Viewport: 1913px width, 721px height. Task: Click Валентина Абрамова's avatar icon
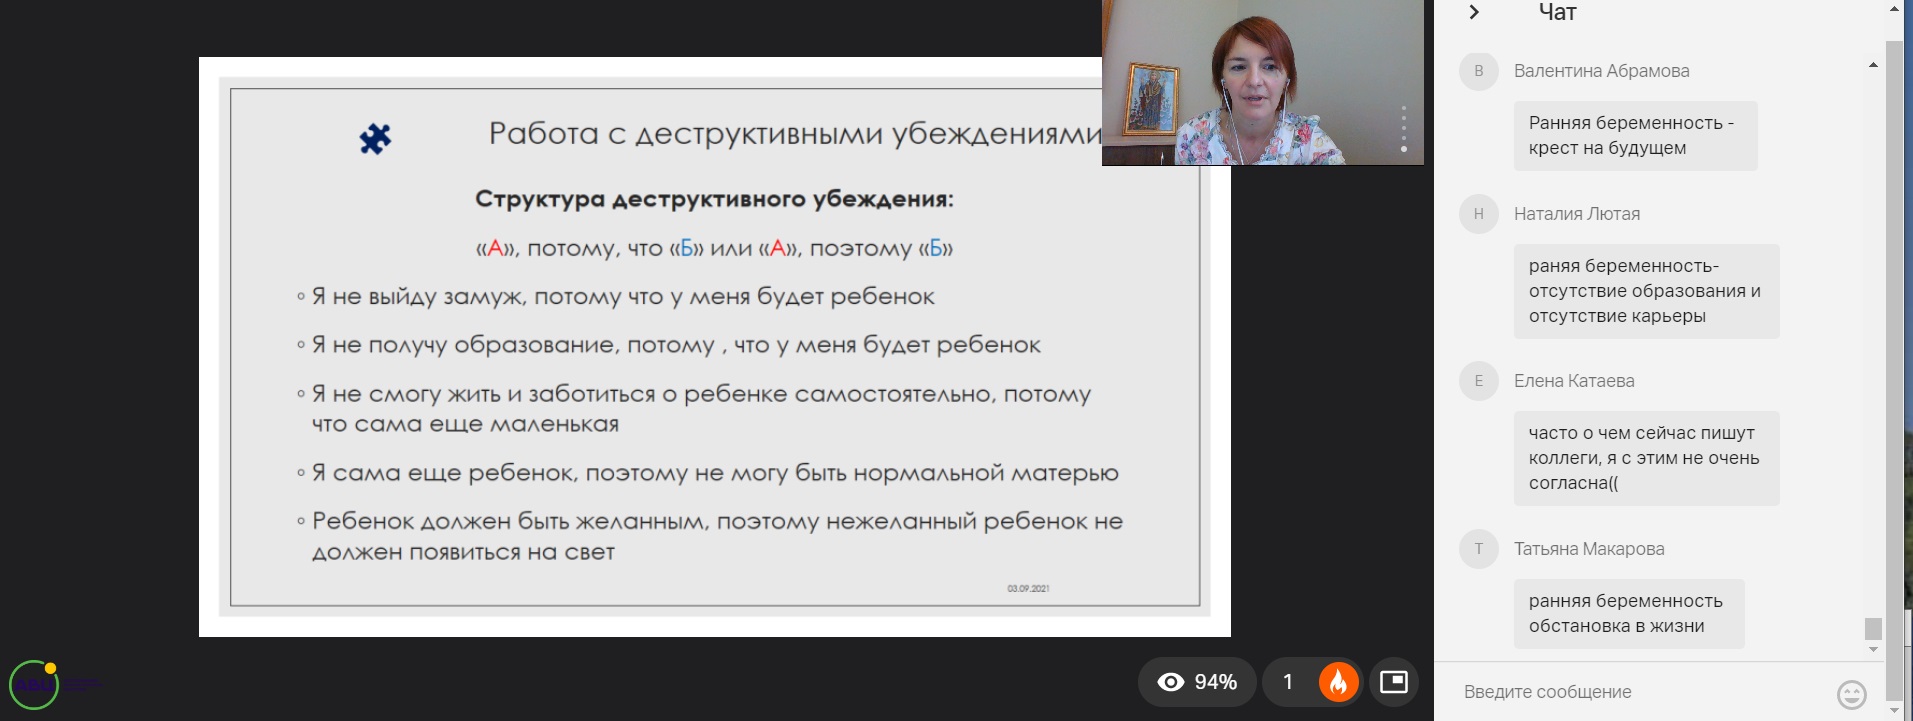(1478, 71)
